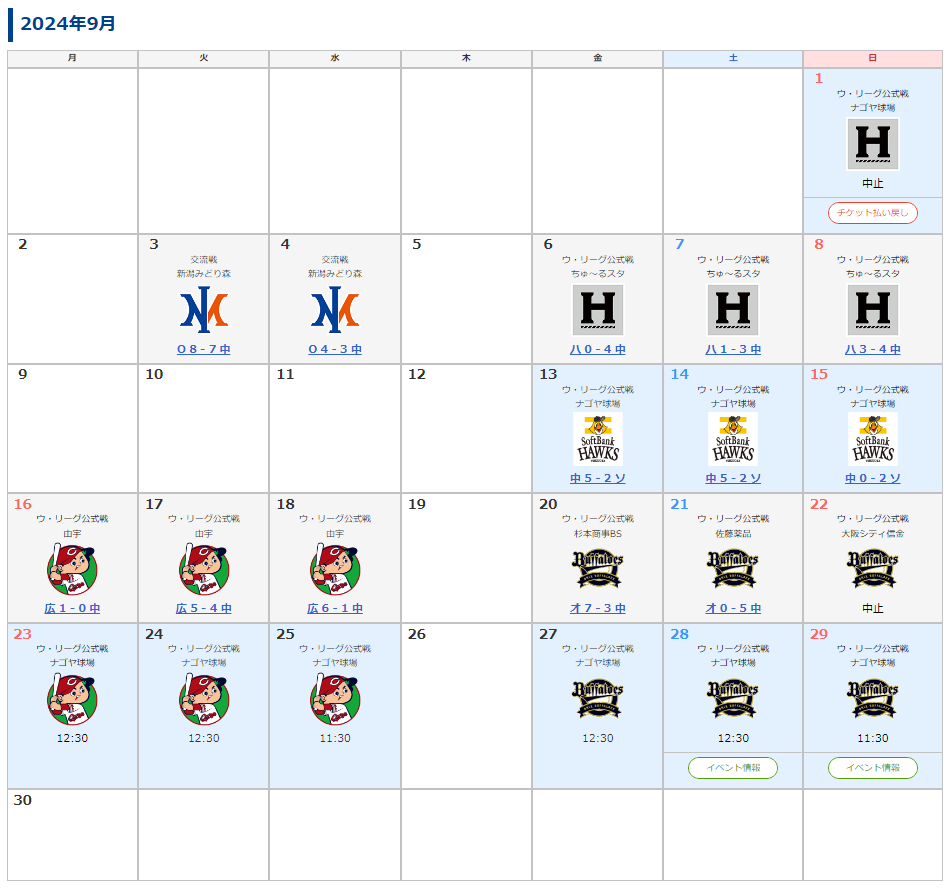Open the 4-3 score link on September 4
Viewport: 948px width, 888px height.
[335, 349]
